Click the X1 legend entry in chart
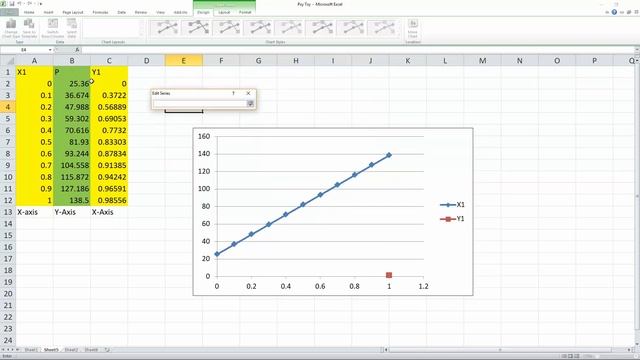The height and width of the screenshot is (360, 640). (452, 205)
